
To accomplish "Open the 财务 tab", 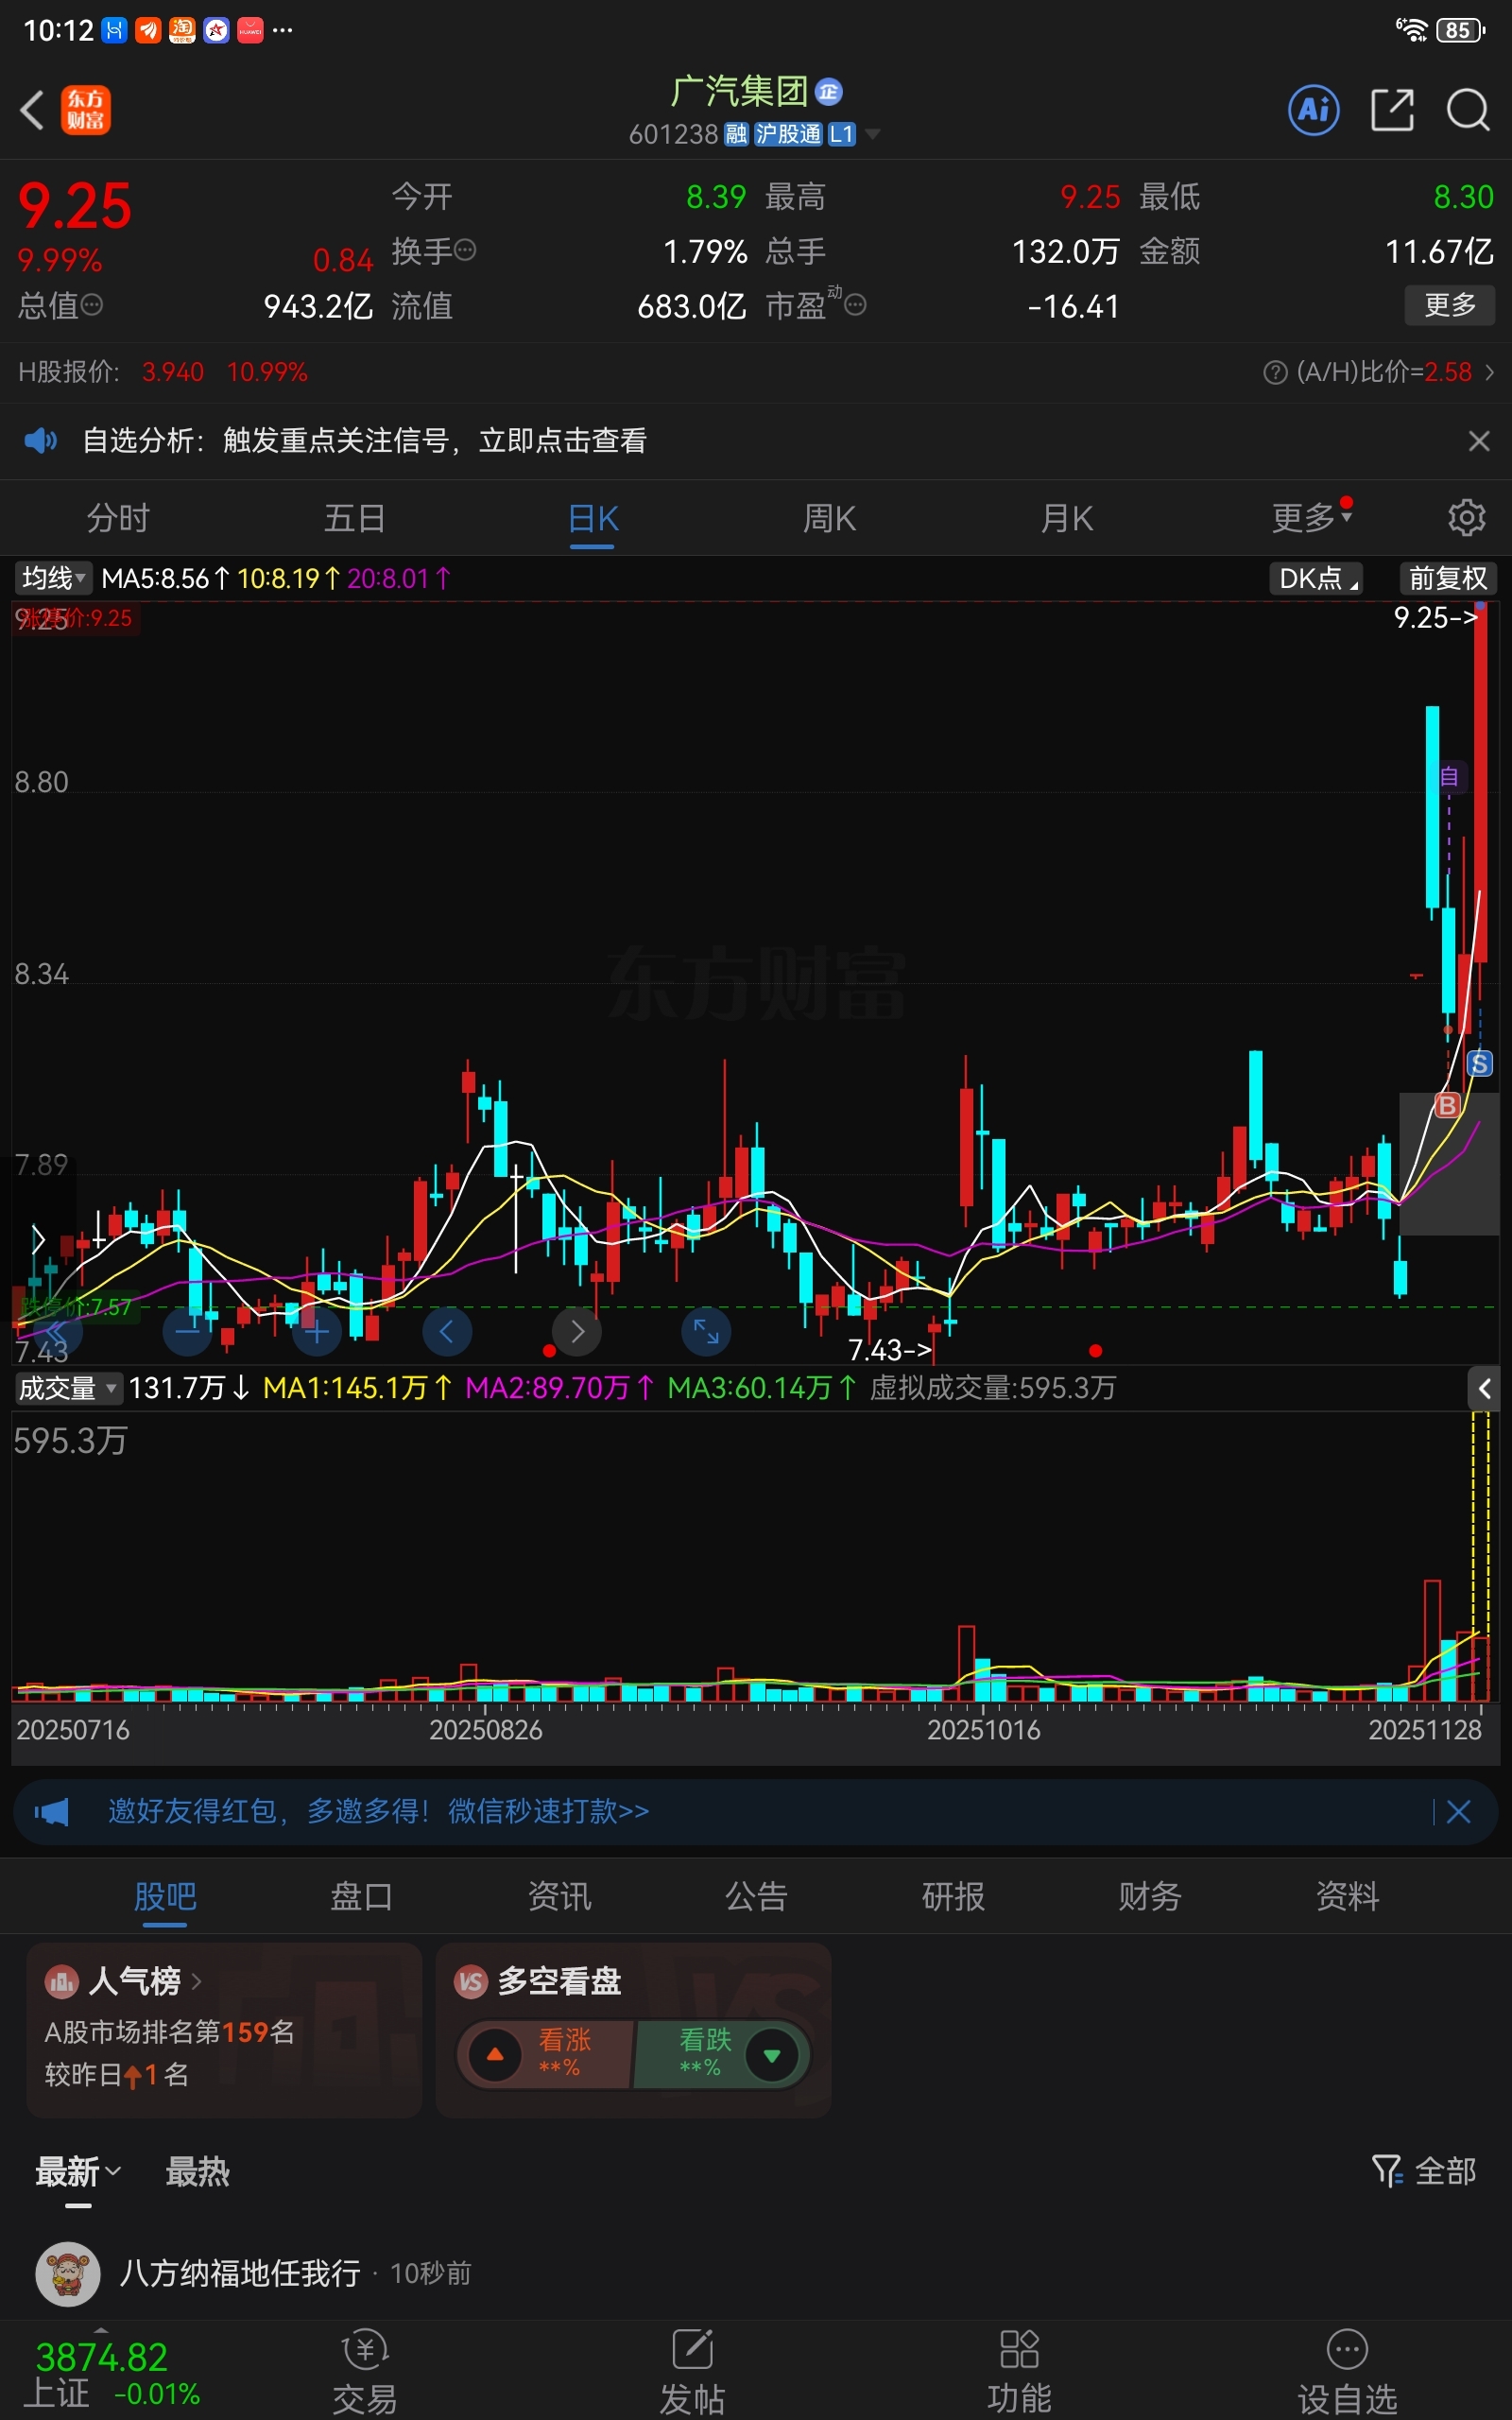I will (x=1150, y=1896).
